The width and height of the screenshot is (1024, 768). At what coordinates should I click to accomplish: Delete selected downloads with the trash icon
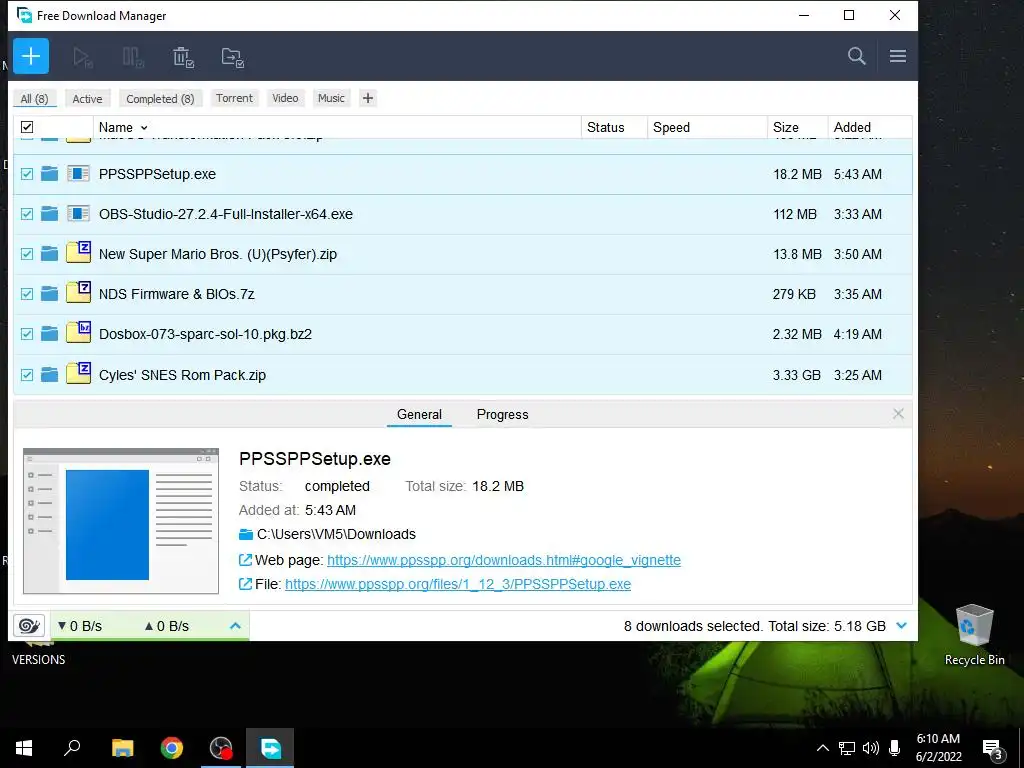184,57
